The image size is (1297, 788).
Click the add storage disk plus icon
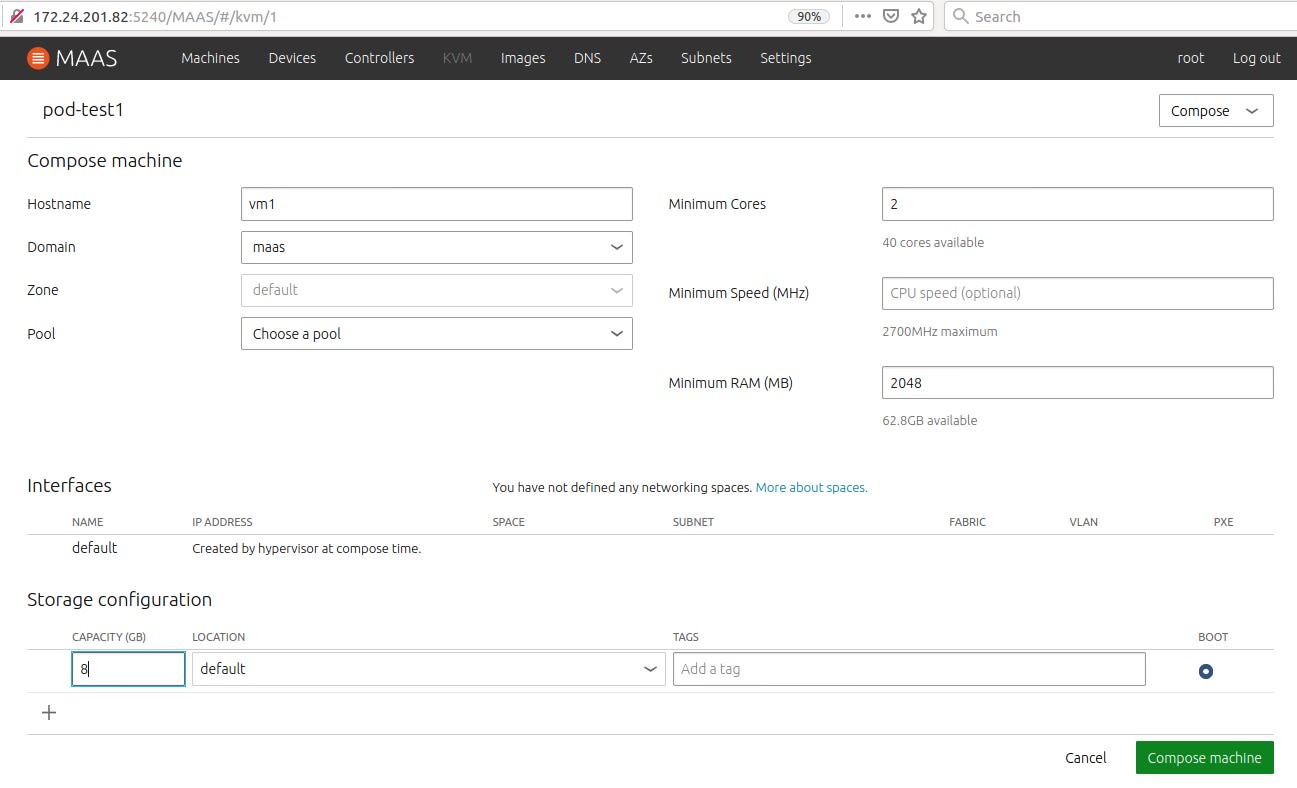point(48,713)
